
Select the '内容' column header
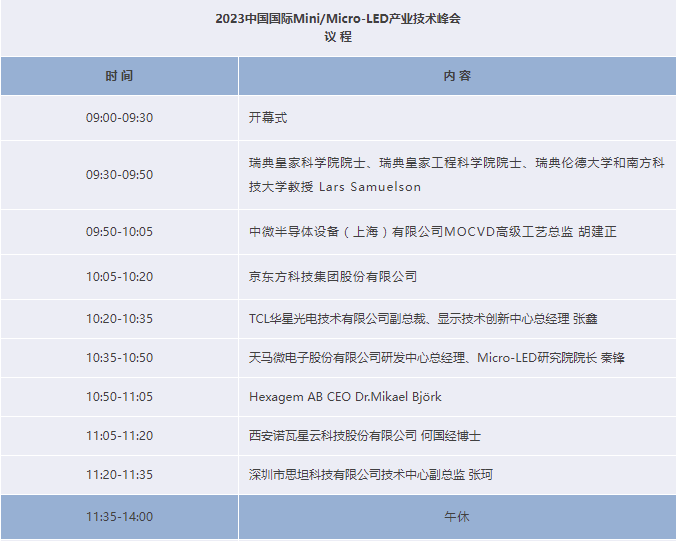tap(457, 76)
